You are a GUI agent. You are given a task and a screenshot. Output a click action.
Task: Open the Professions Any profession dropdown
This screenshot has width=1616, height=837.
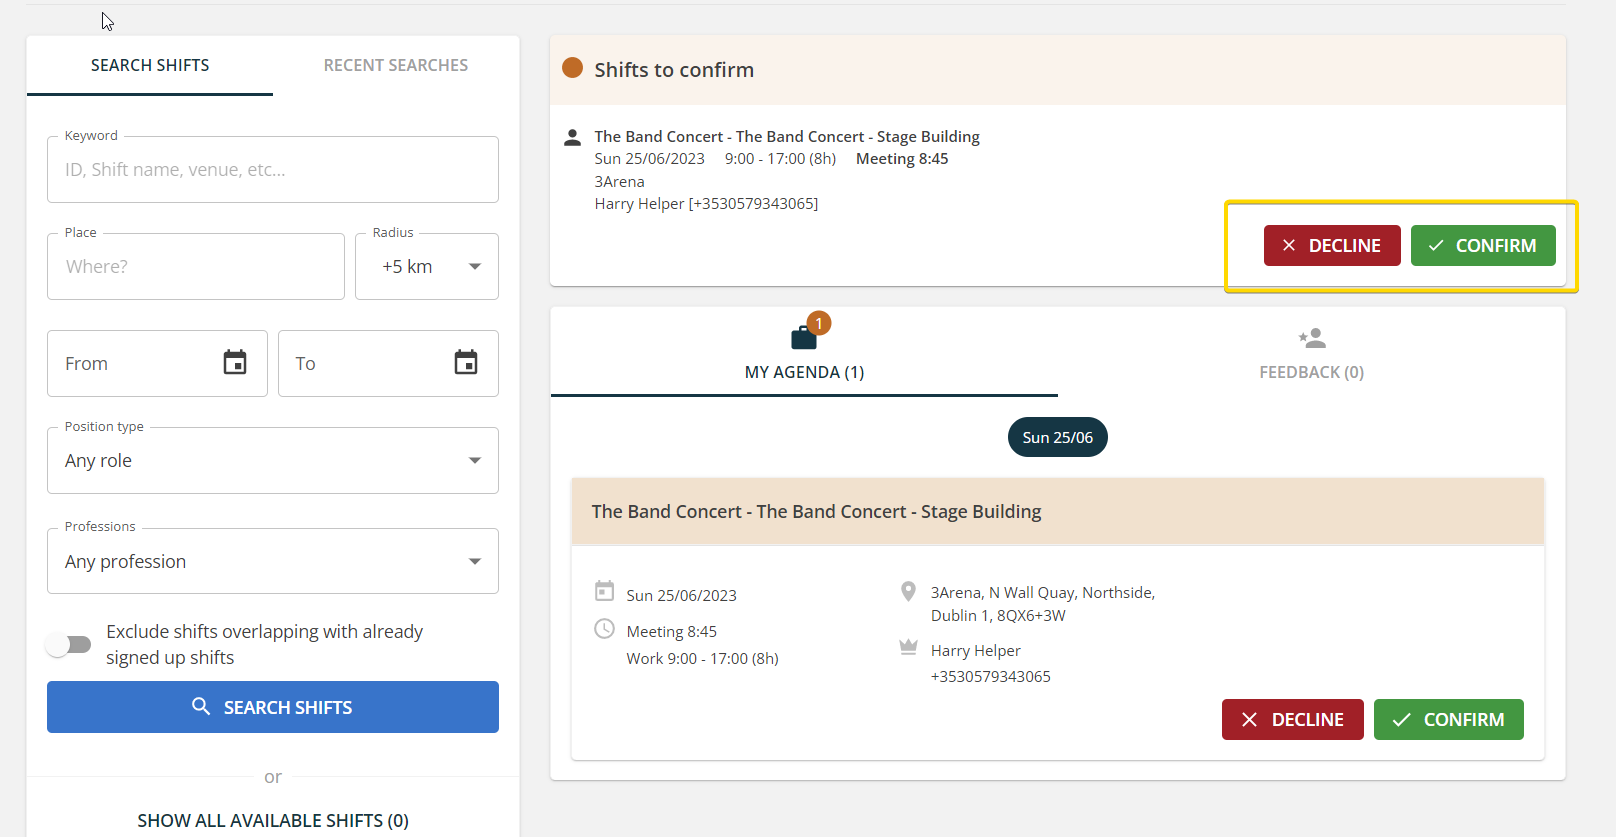click(x=273, y=562)
